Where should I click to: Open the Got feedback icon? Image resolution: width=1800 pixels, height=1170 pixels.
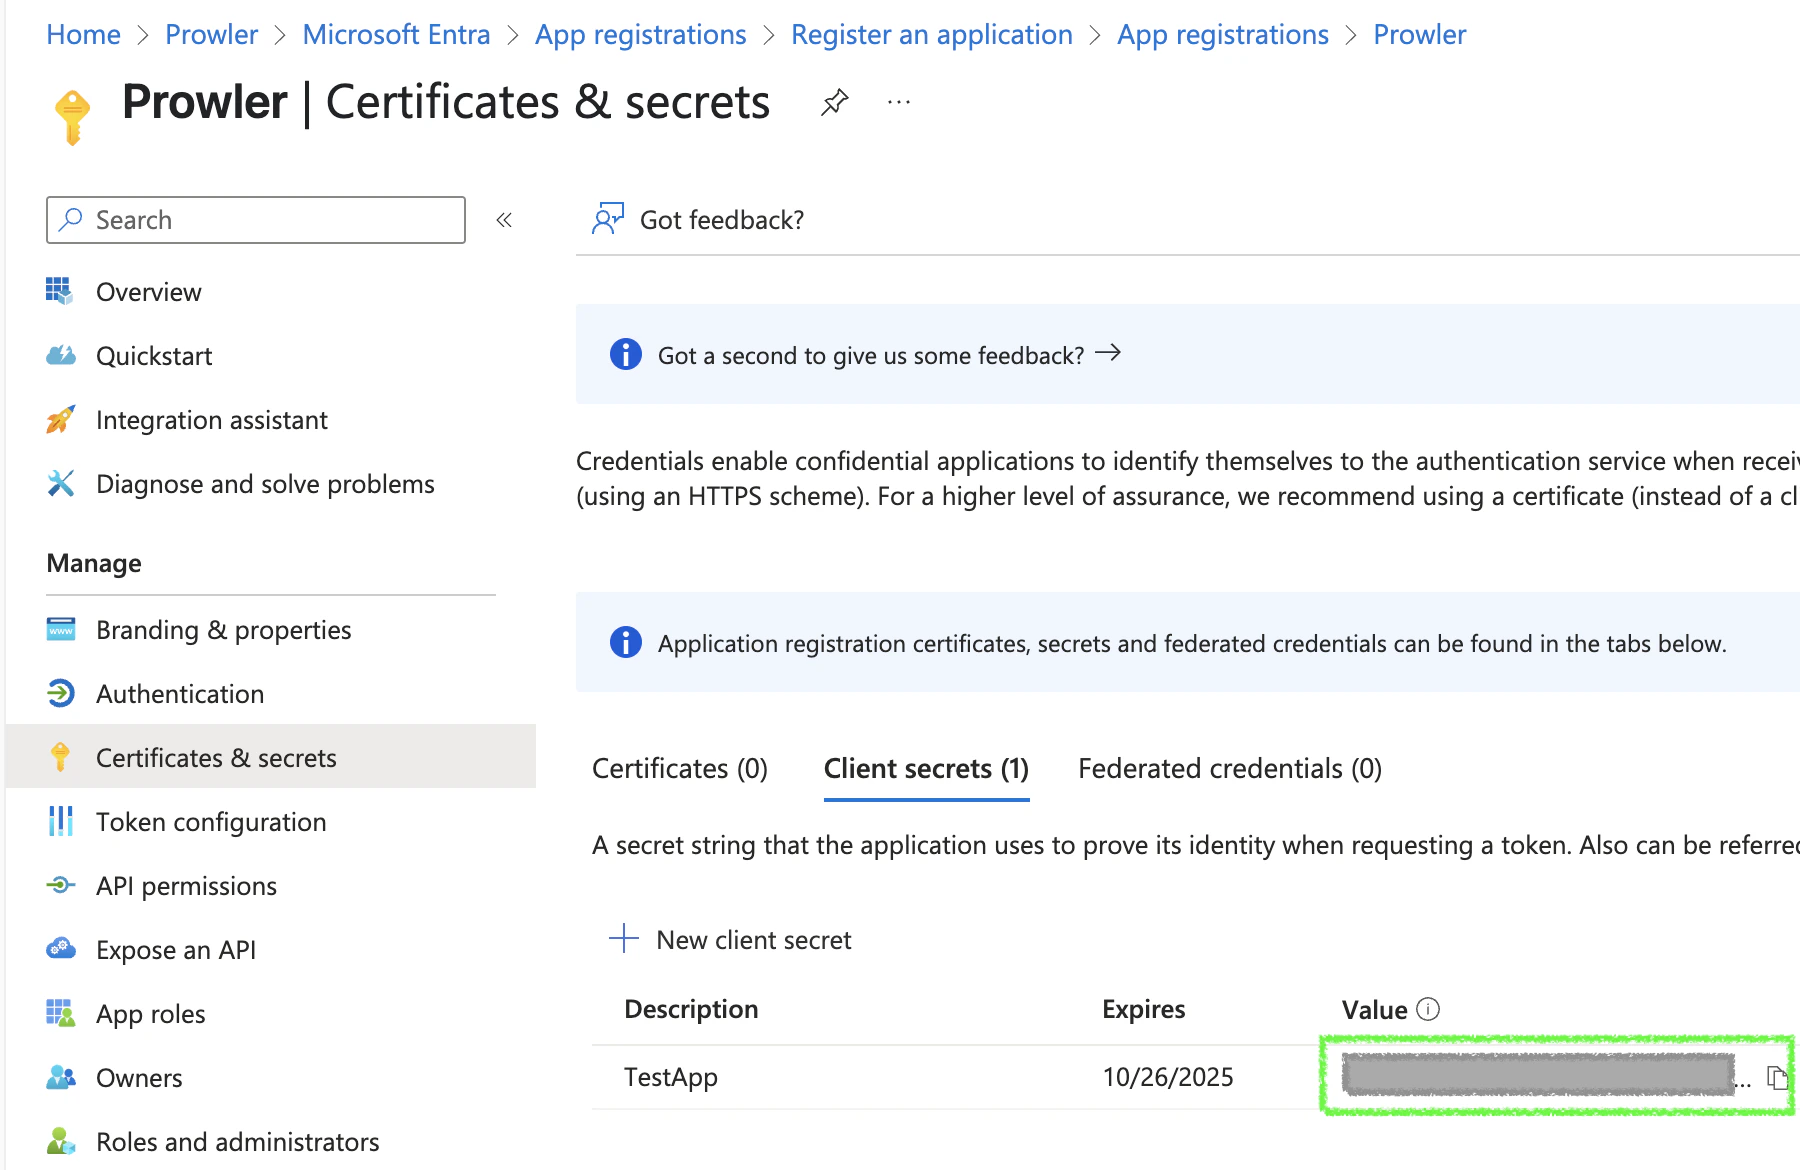(607, 219)
